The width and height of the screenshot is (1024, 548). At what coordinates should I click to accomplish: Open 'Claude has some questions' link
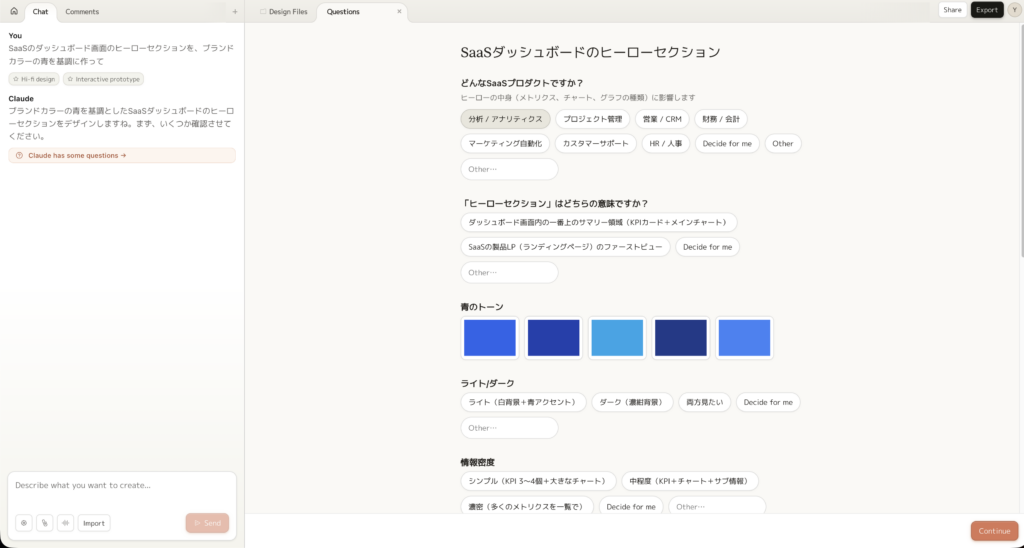(122, 155)
